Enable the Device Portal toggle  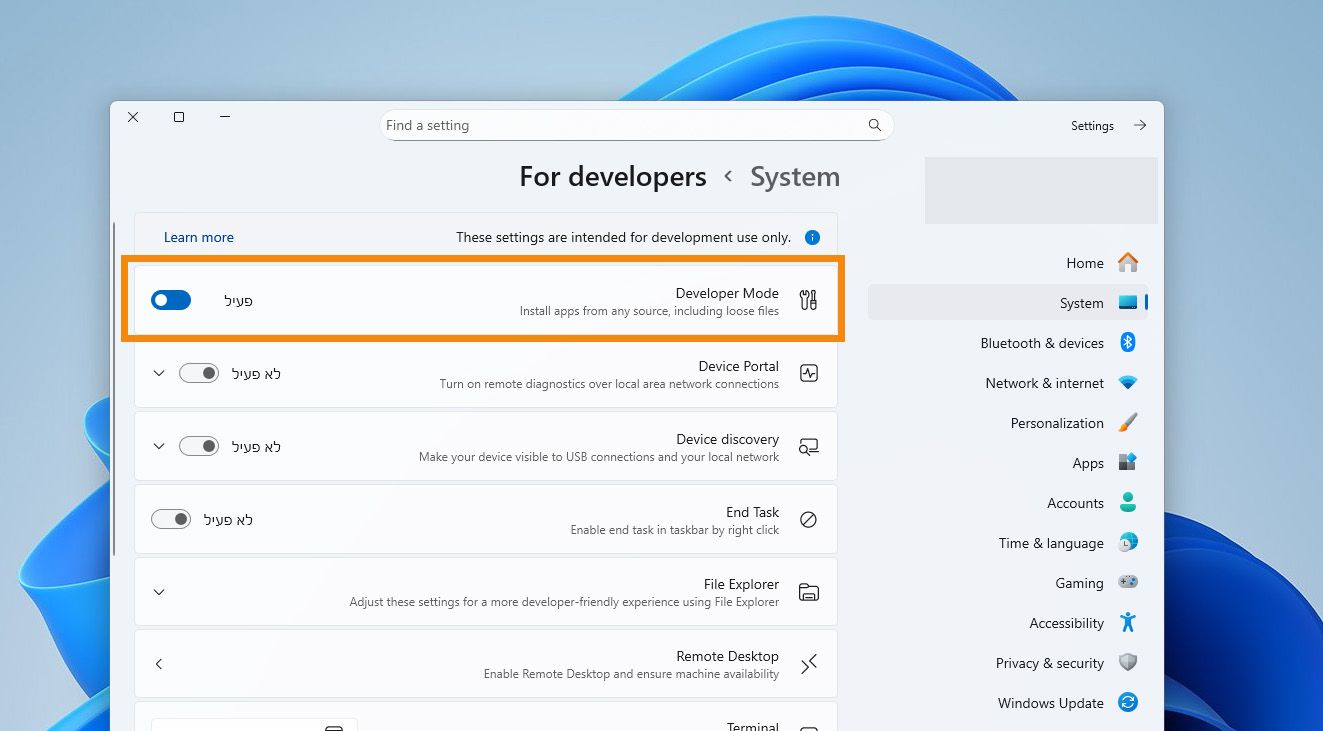[199, 373]
